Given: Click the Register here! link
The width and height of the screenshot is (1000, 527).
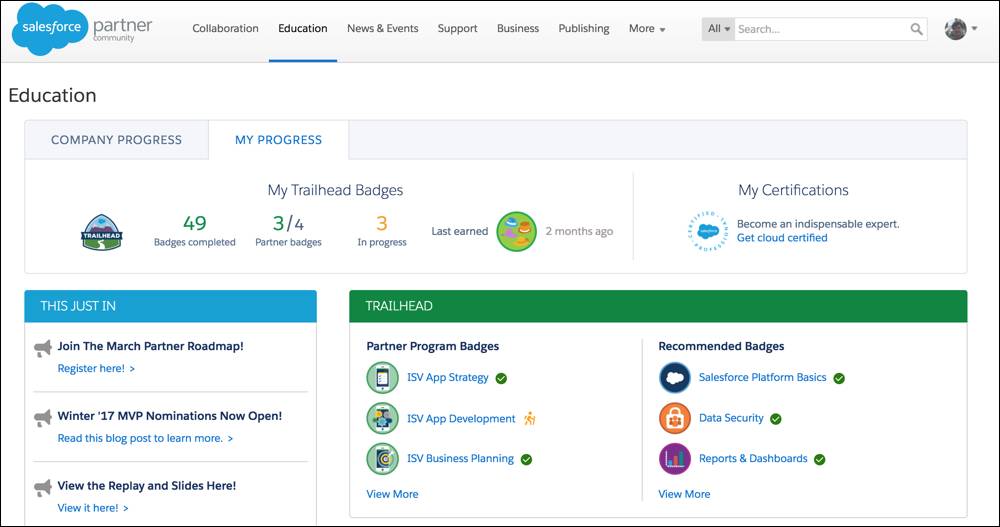Looking at the screenshot, I should (x=96, y=368).
